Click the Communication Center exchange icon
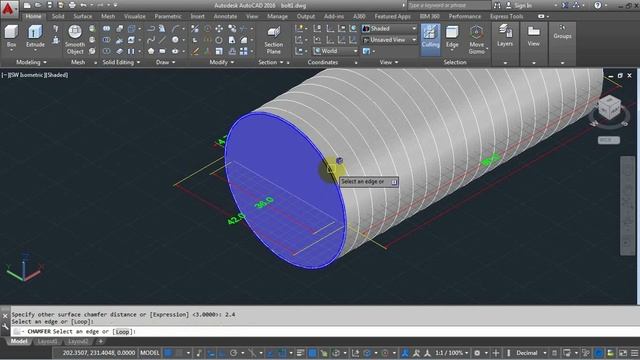Viewport: 640px width, 360px height. pyautogui.click(x=565, y=5)
